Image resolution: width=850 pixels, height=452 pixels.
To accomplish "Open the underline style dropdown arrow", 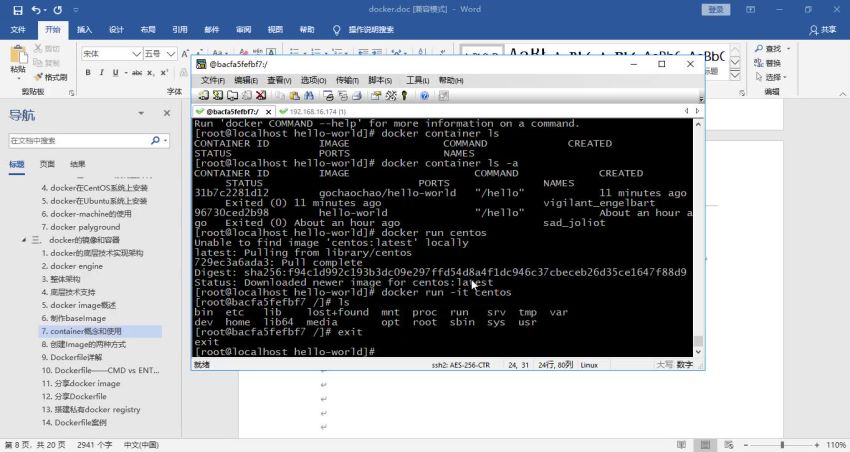I will [x=126, y=72].
